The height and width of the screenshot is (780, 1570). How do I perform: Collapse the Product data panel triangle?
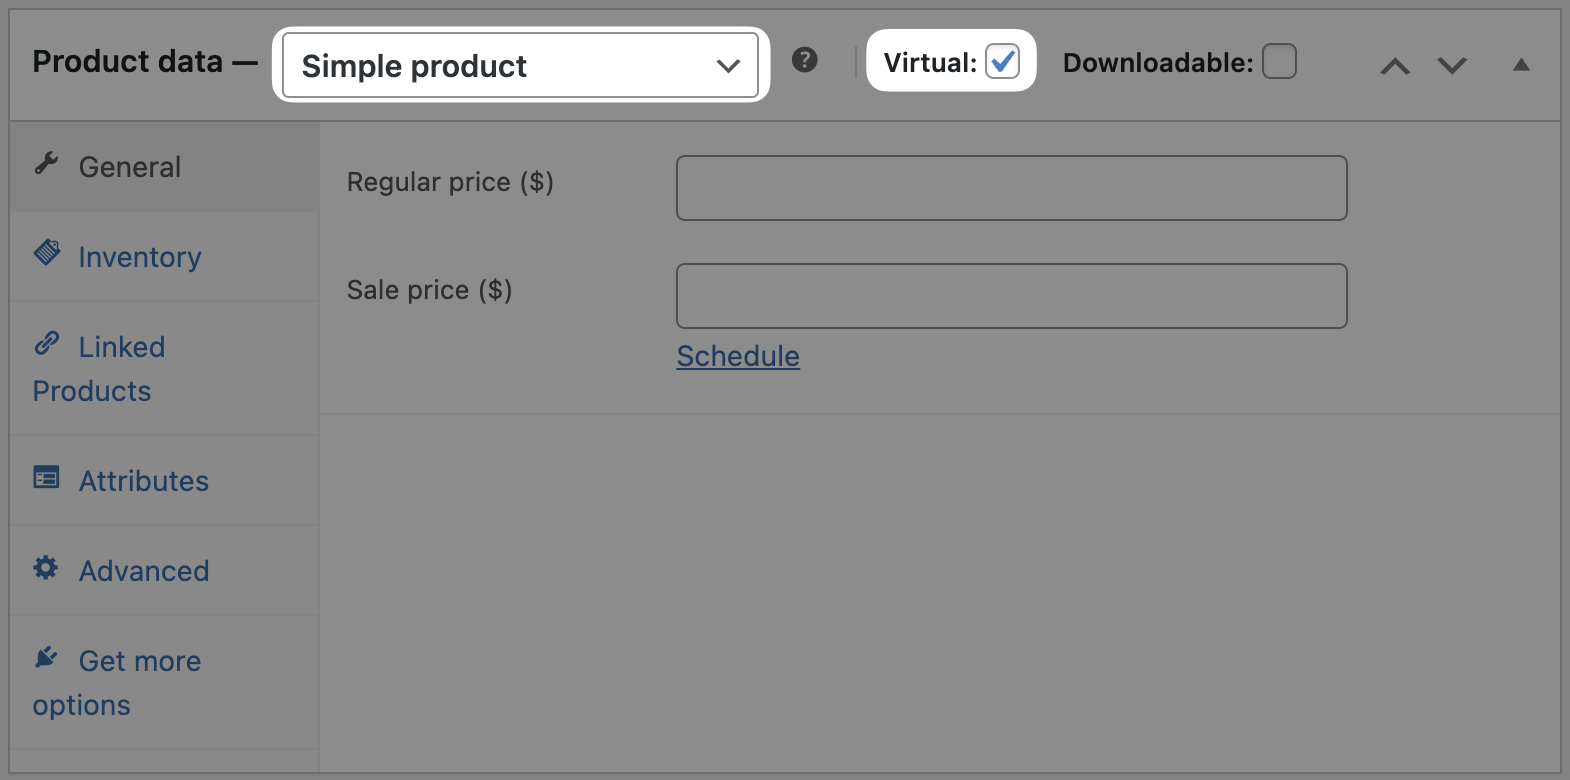1521,65
